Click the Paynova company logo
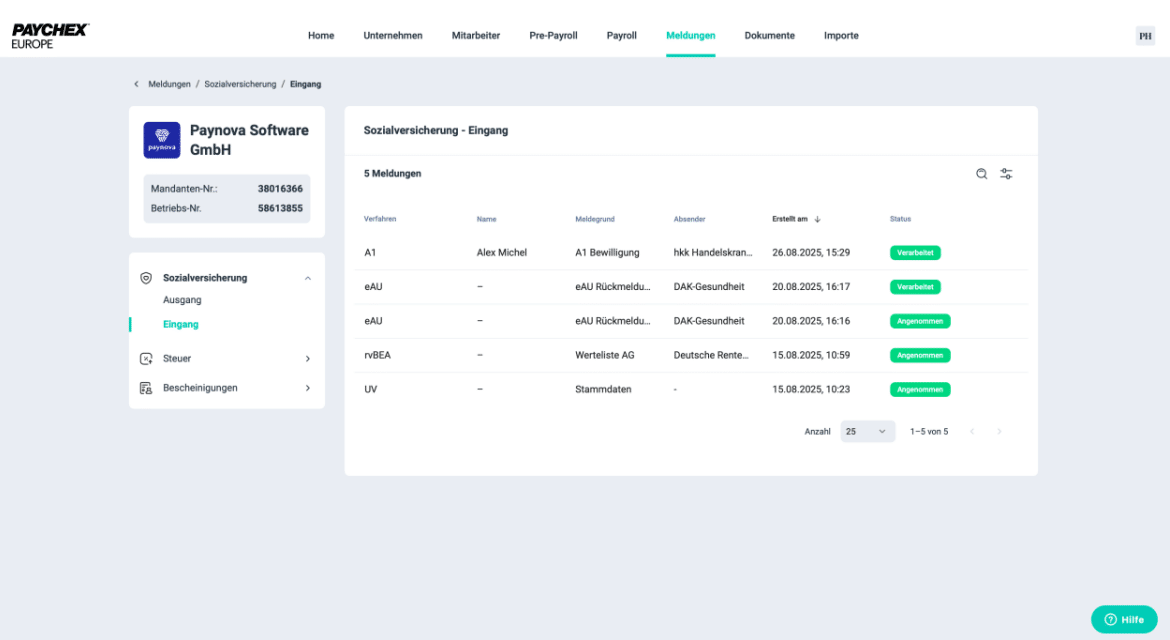Screen dimensions: 1170x640 162,140
